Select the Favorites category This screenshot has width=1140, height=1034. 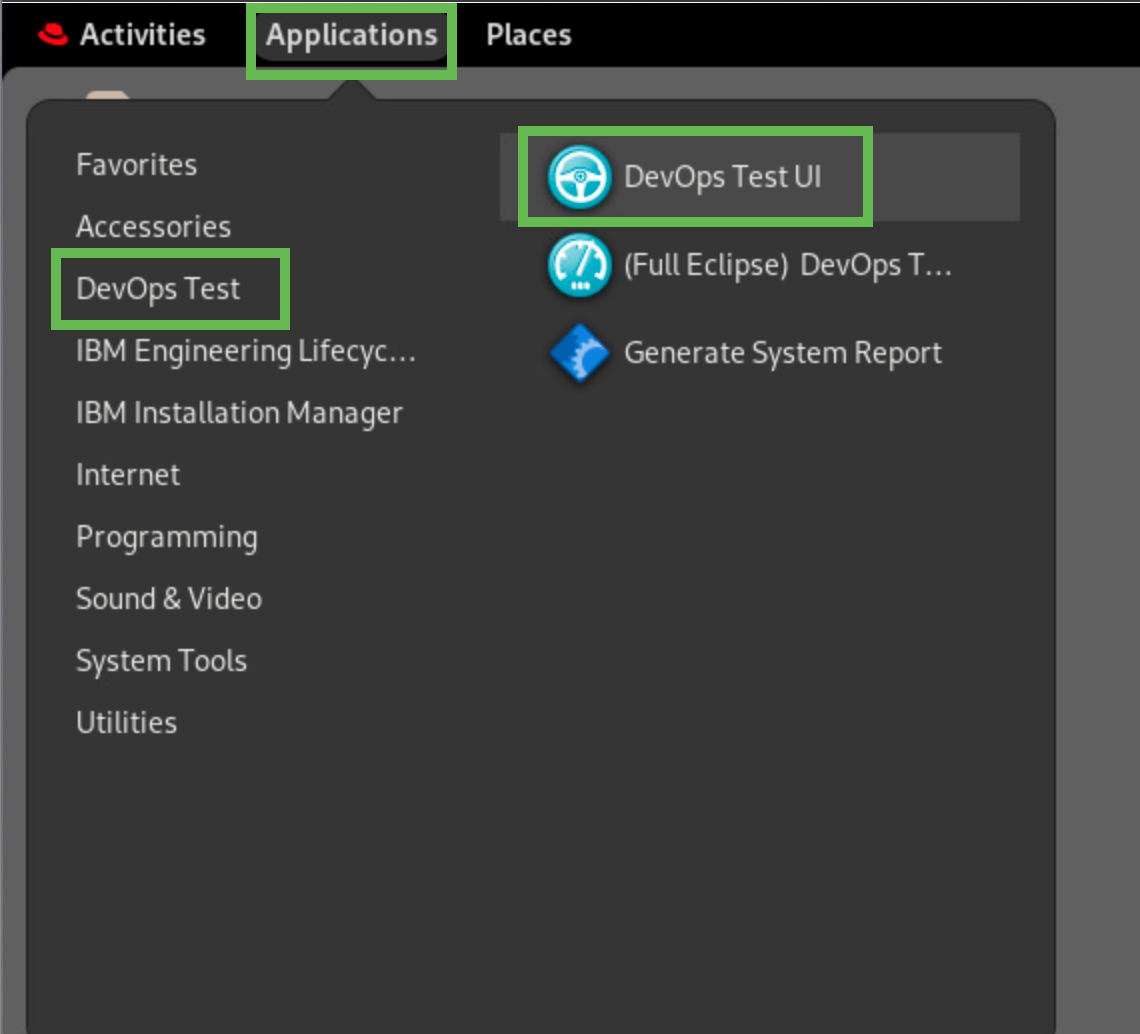(x=136, y=164)
